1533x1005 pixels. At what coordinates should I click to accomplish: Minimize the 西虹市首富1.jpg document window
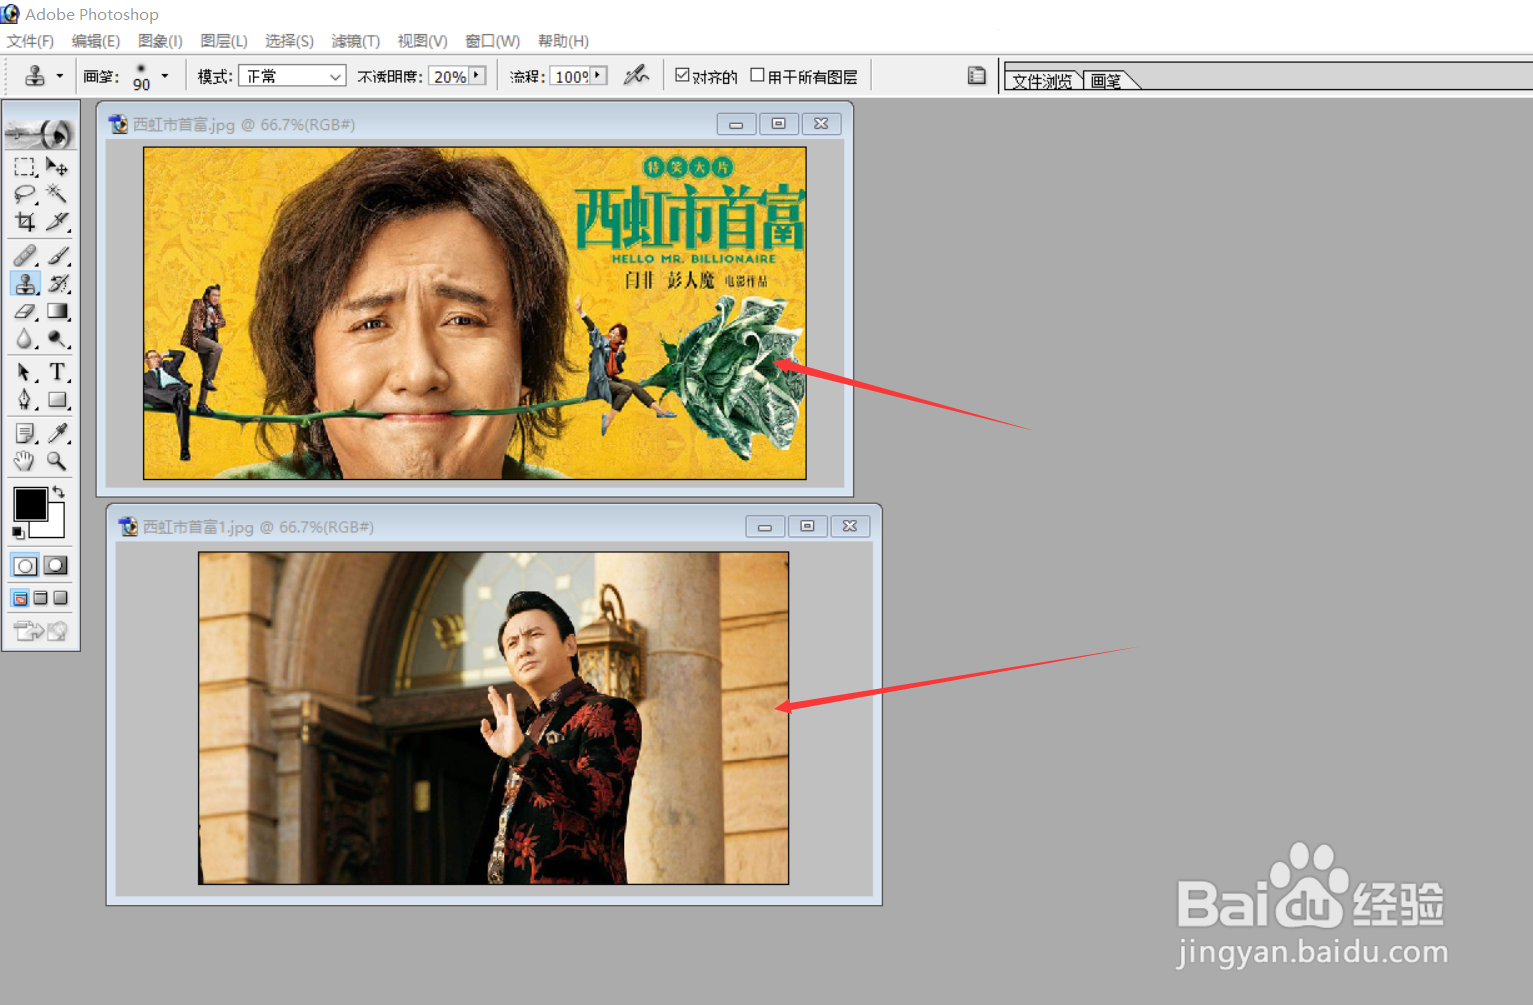(765, 526)
